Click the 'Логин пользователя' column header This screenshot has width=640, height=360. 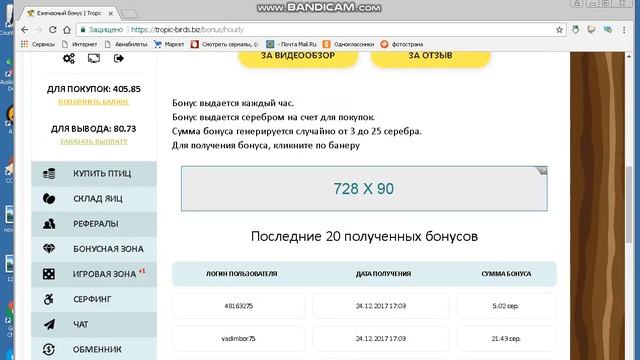242,274
